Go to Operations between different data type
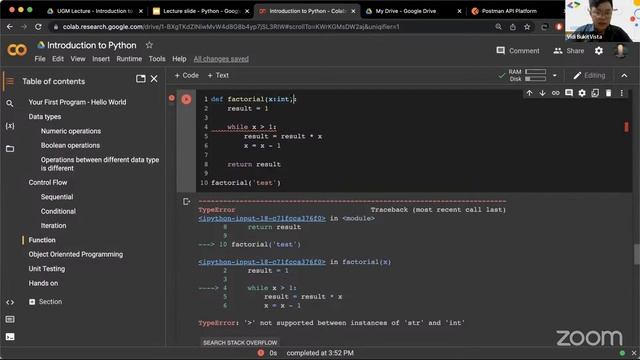This screenshot has height=360, width=640. tap(100, 164)
